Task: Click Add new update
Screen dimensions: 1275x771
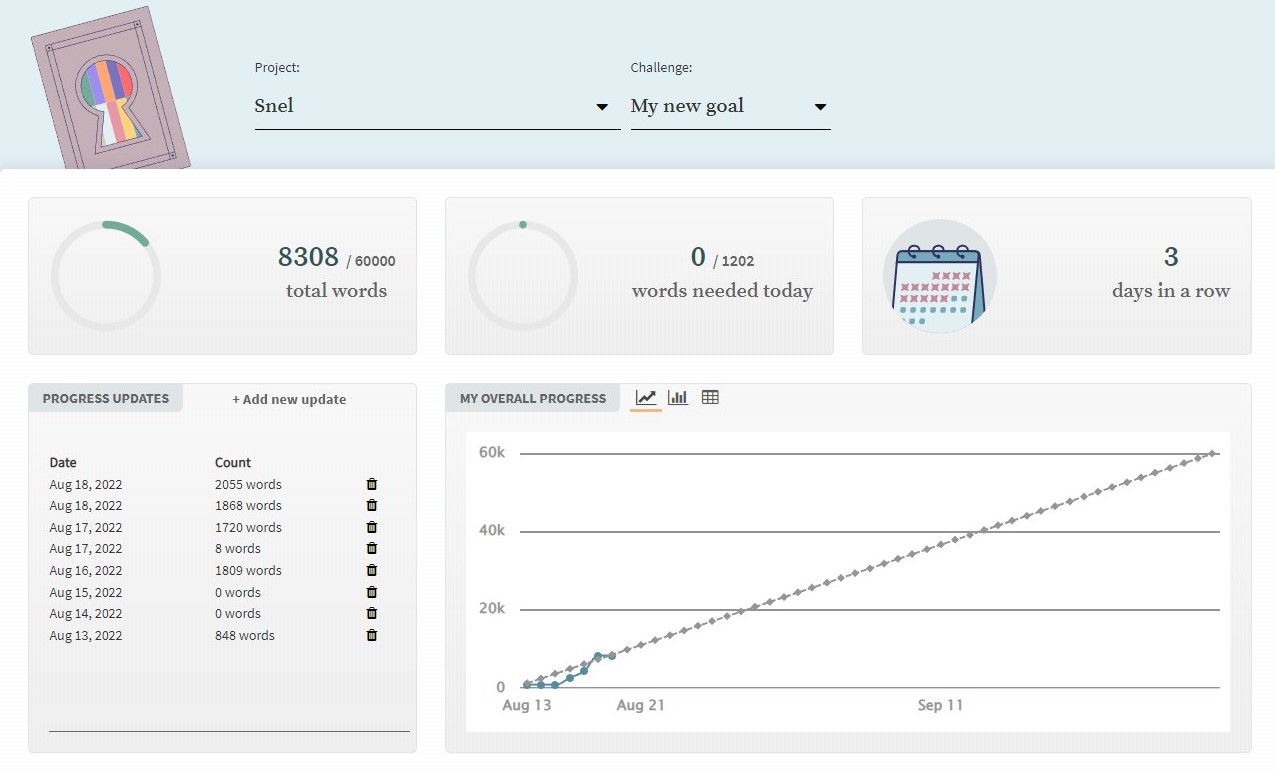Action: click(289, 399)
